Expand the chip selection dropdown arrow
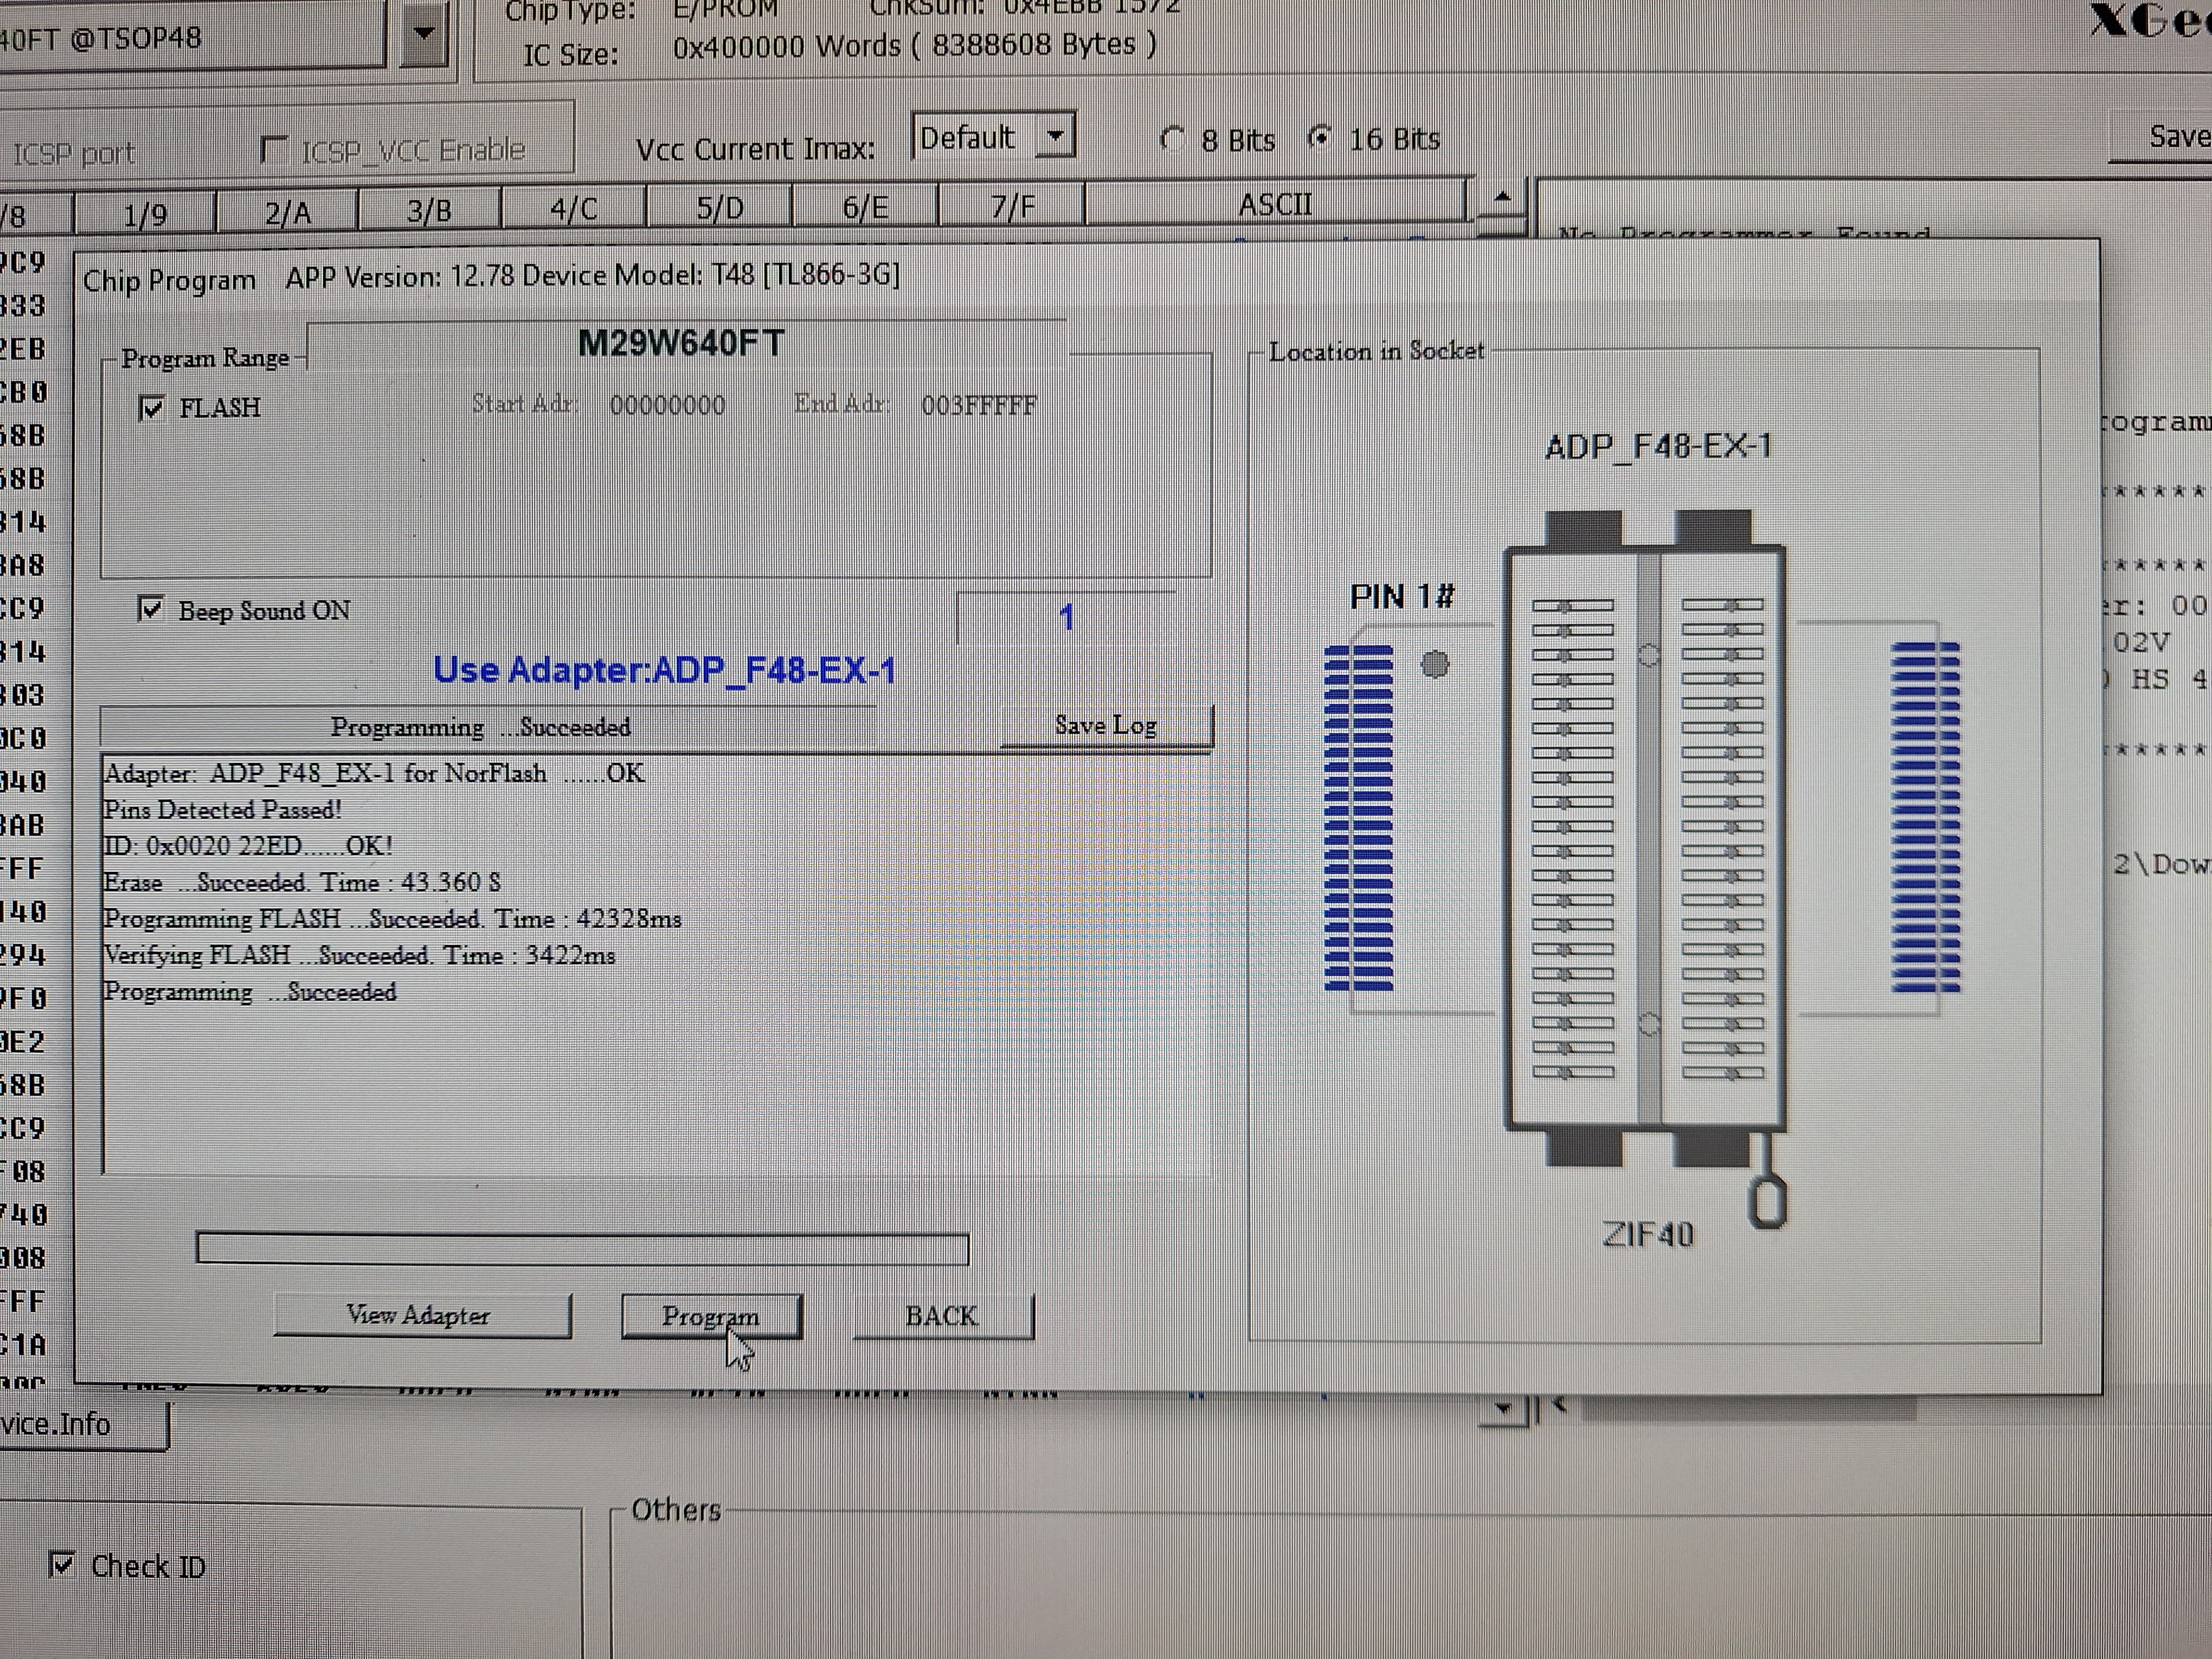2212x1659 pixels. pos(424,34)
